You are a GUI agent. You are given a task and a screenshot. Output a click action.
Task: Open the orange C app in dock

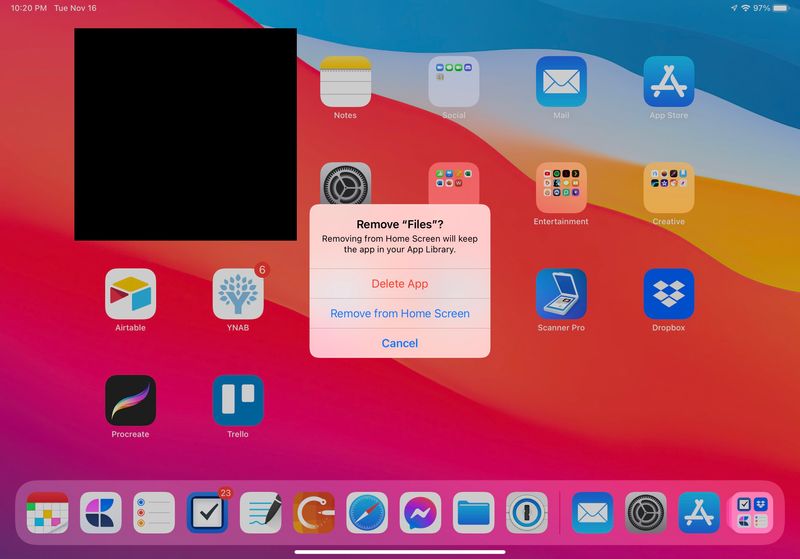click(x=314, y=513)
